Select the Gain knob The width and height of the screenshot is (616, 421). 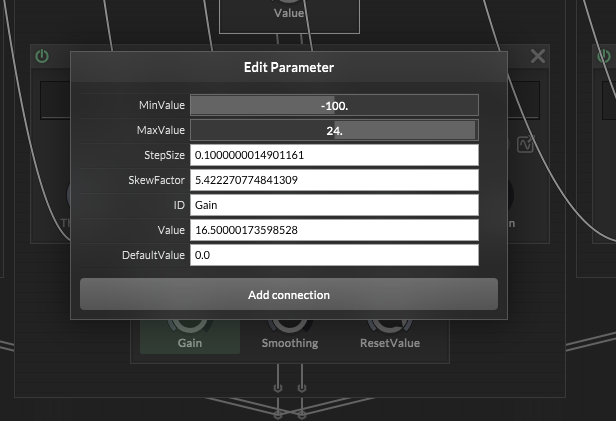190,325
